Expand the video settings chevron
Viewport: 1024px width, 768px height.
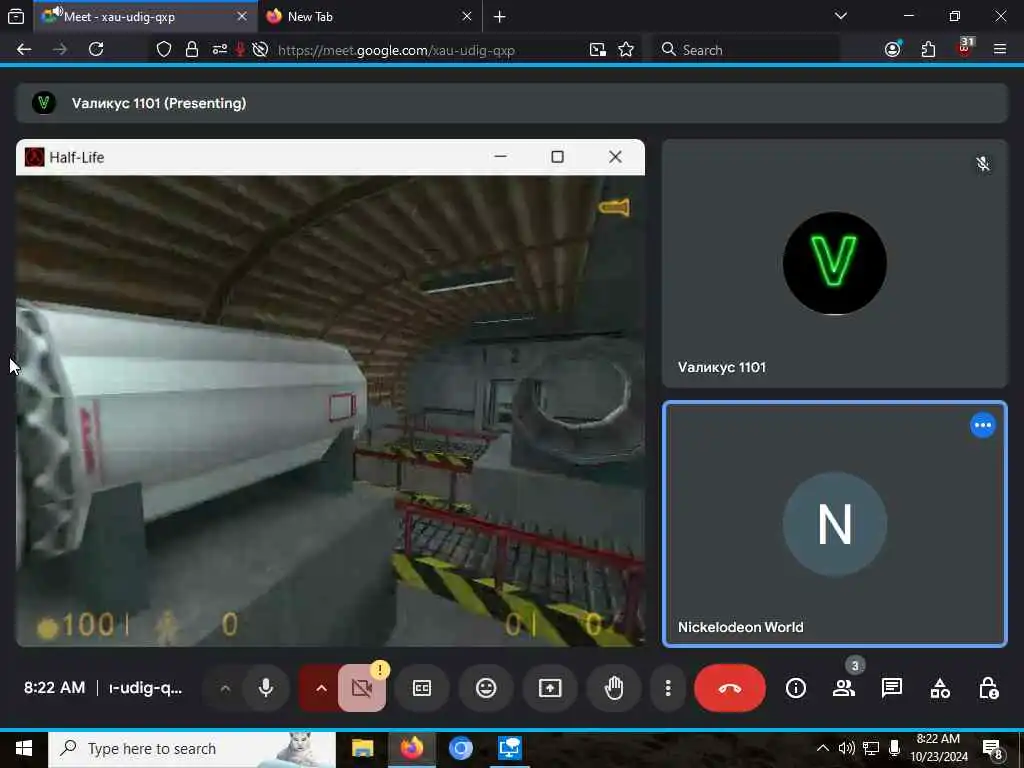point(321,688)
